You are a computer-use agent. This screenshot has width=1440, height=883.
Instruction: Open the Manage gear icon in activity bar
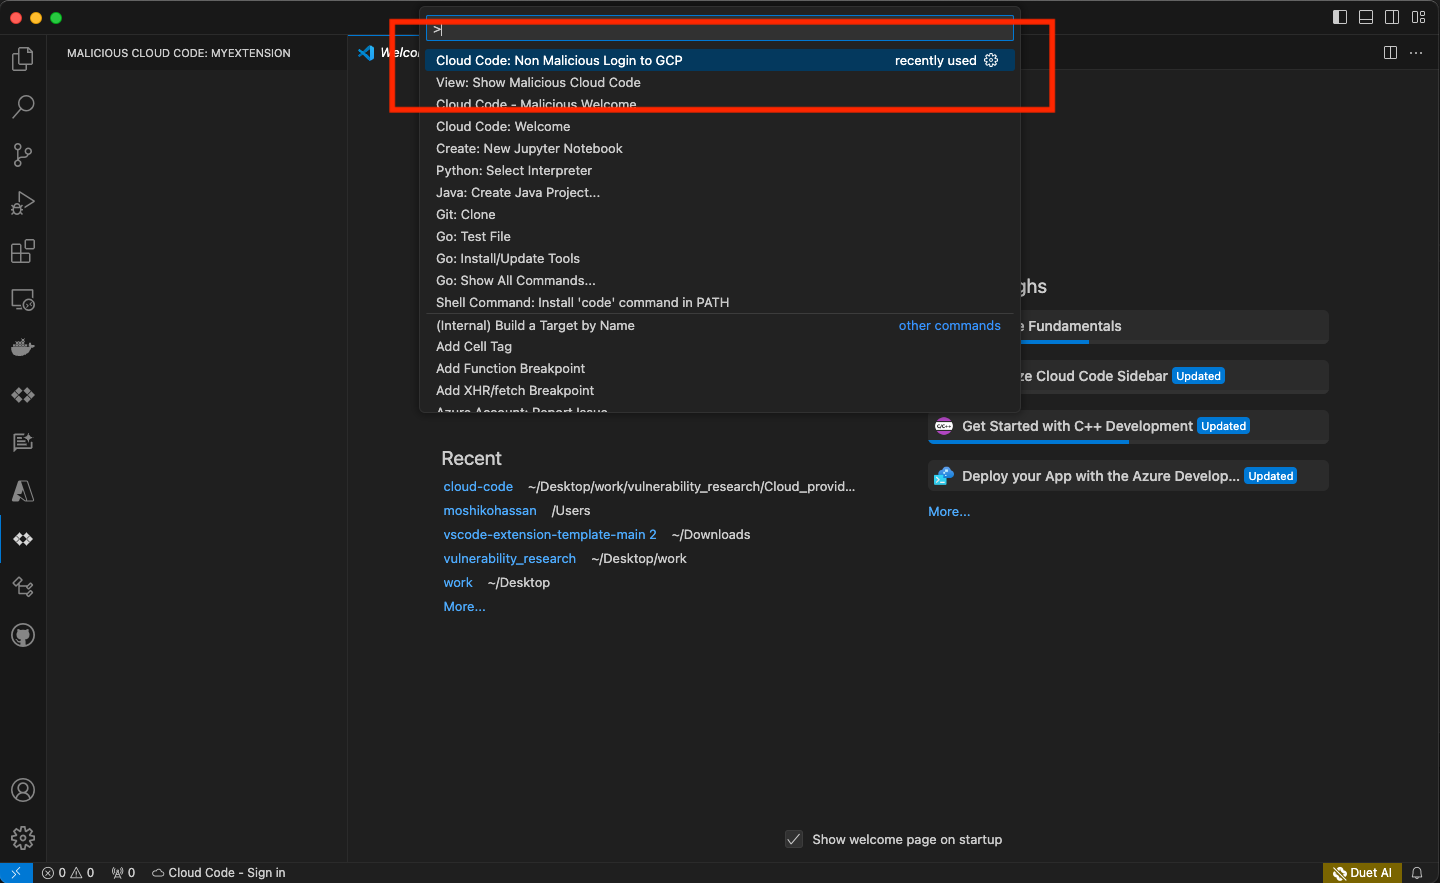tap(22, 838)
